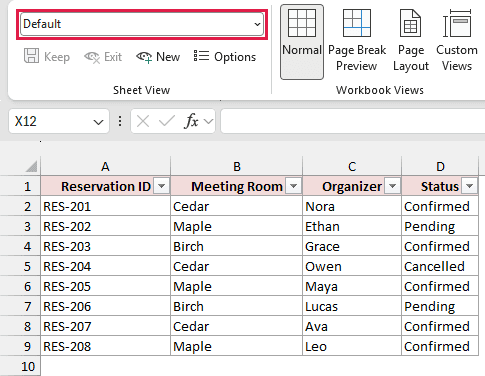Click the Meeting Room header cell

click(x=236, y=186)
